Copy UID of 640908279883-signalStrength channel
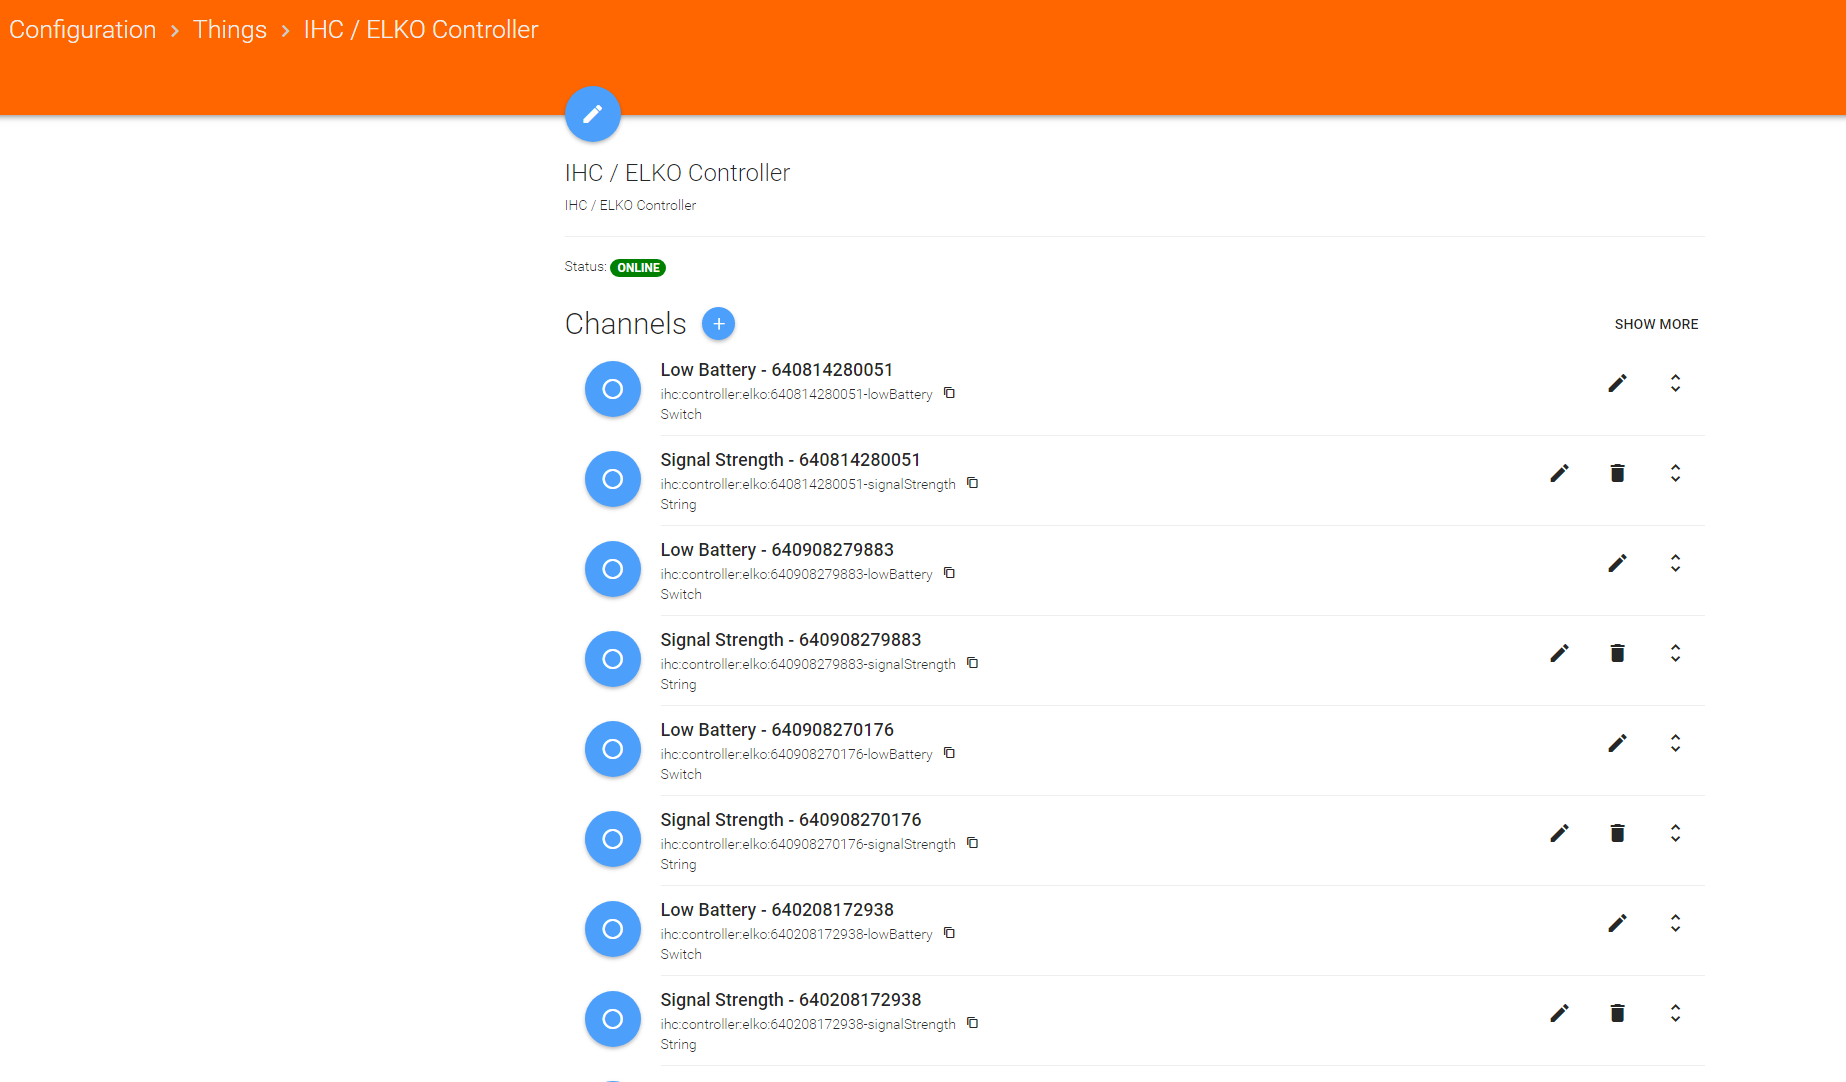The image size is (1846, 1082). pos(972,663)
